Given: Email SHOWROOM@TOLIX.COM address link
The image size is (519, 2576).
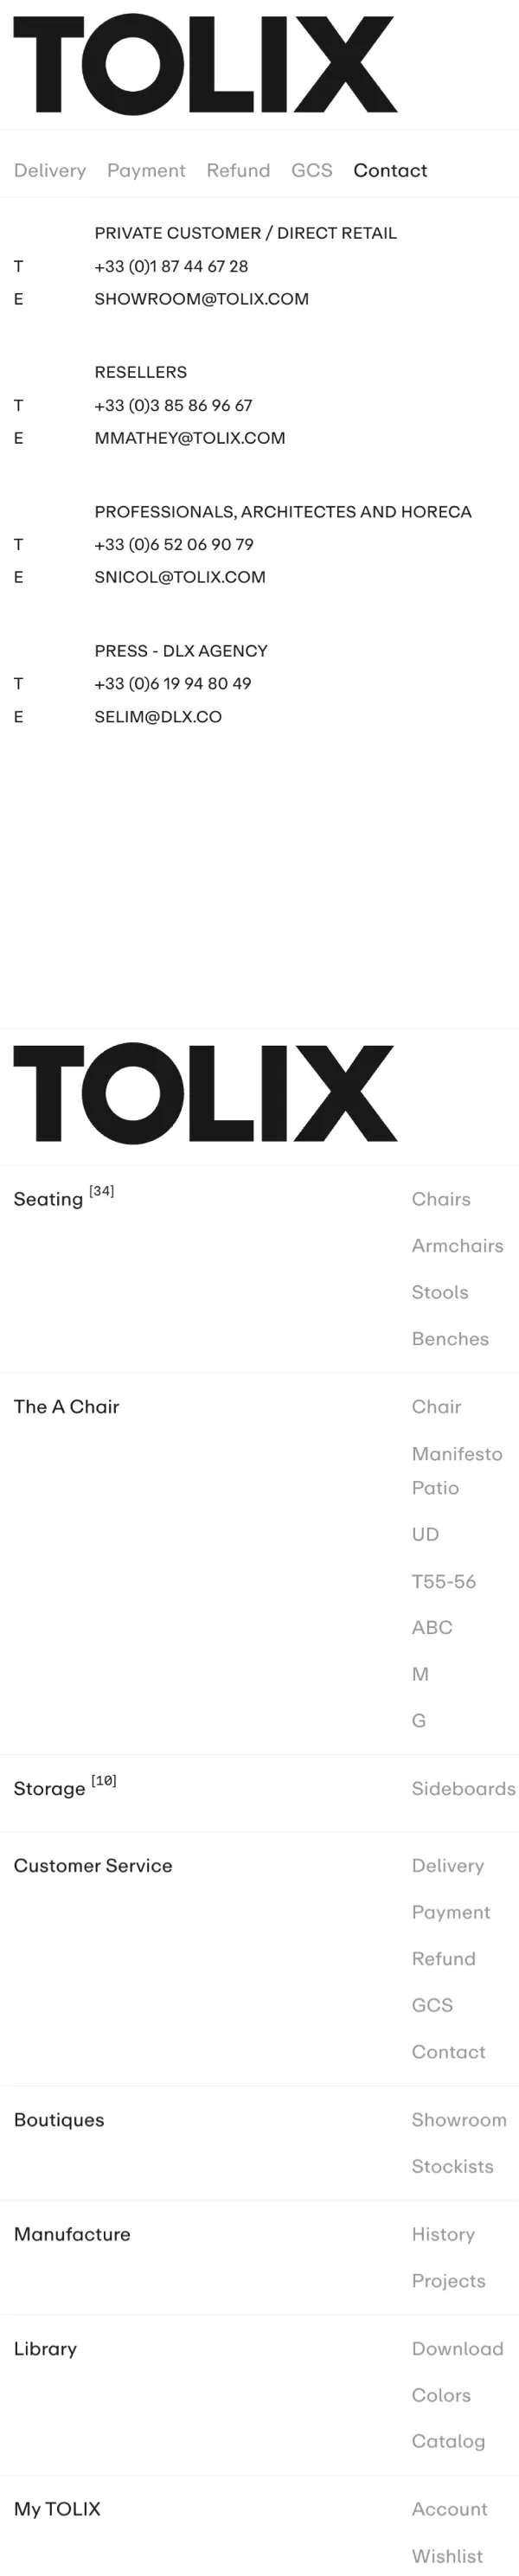Looking at the screenshot, I should point(201,299).
